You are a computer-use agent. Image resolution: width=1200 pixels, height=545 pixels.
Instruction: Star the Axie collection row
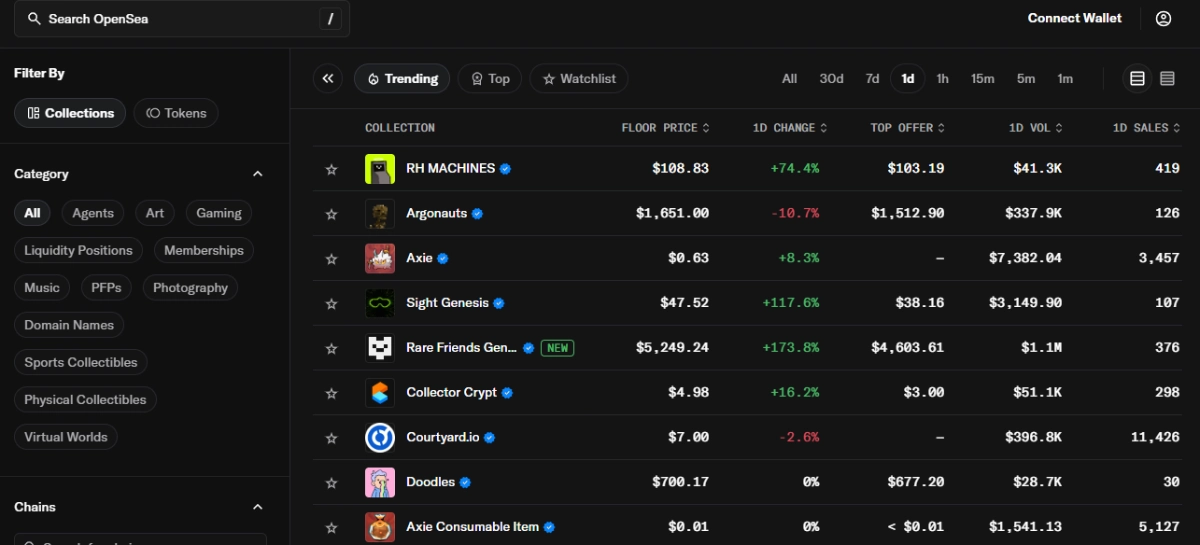tap(331, 259)
